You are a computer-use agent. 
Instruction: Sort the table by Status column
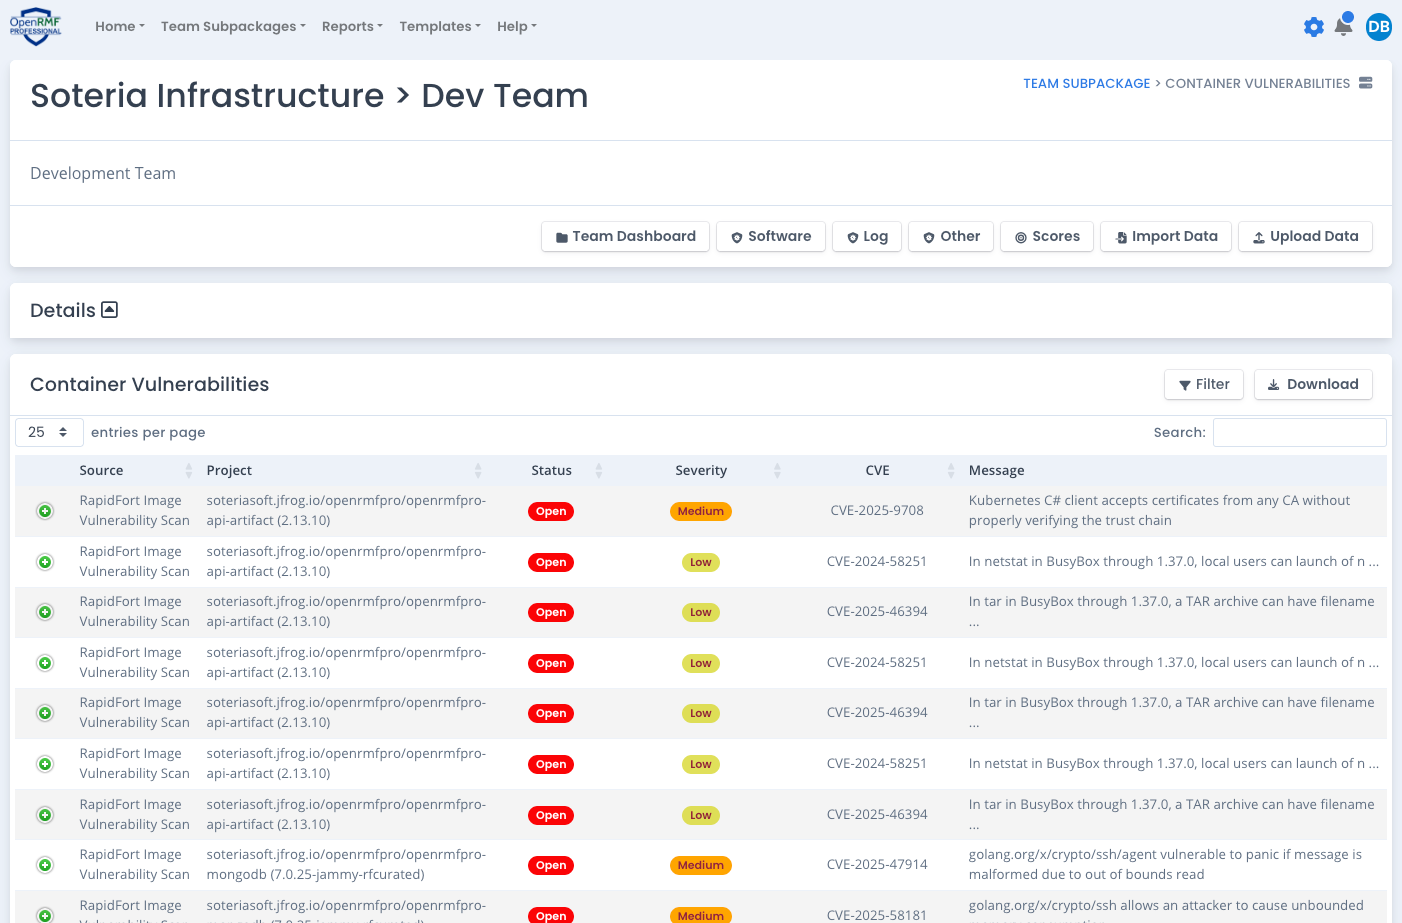tap(551, 470)
